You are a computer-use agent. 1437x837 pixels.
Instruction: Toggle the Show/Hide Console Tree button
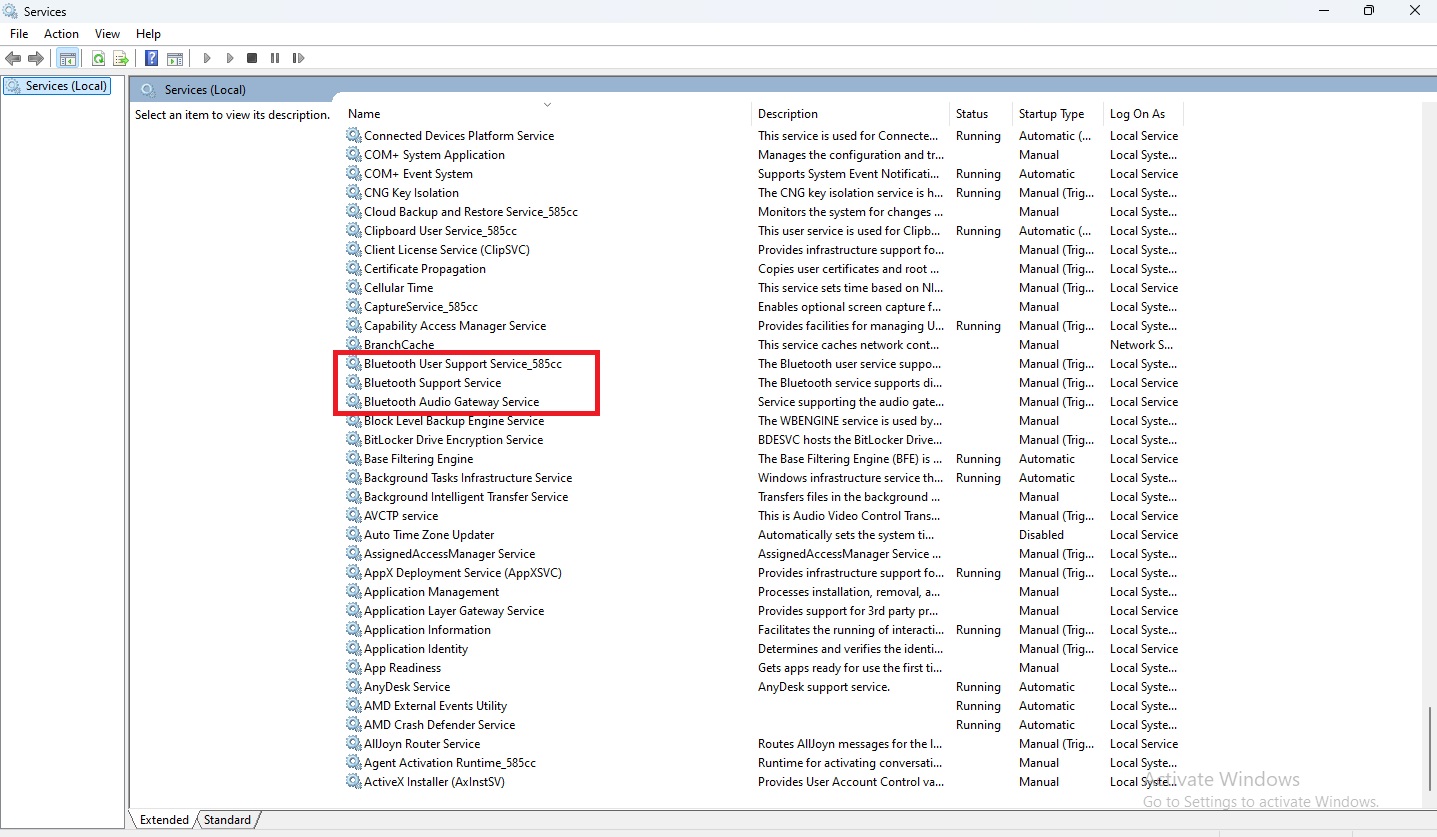67,59
